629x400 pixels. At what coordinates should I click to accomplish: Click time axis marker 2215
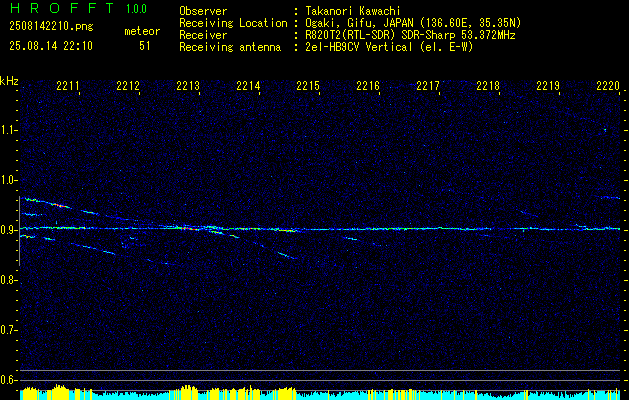pos(308,86)
